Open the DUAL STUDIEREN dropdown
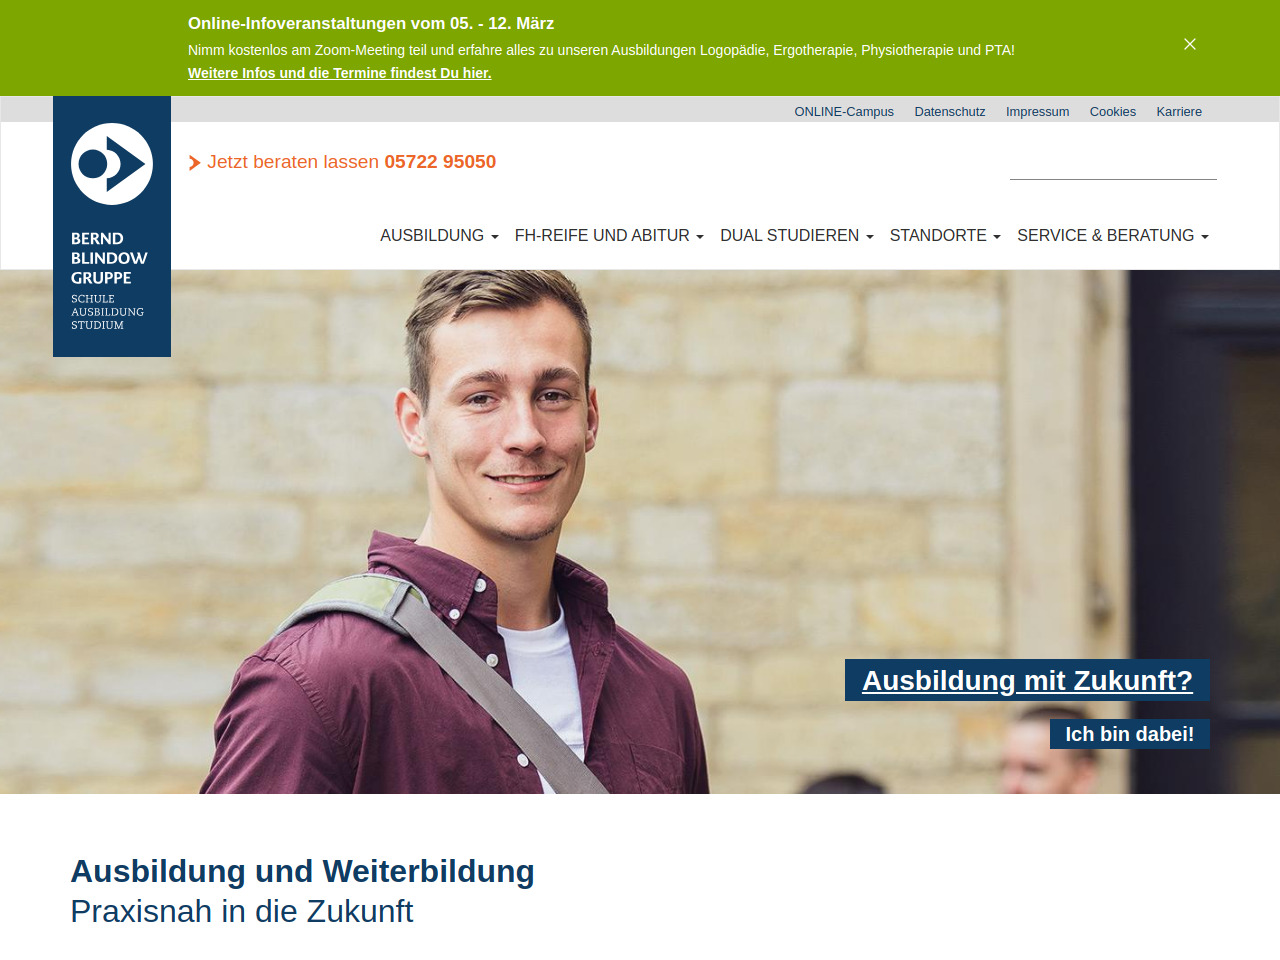 click(797, 235)
